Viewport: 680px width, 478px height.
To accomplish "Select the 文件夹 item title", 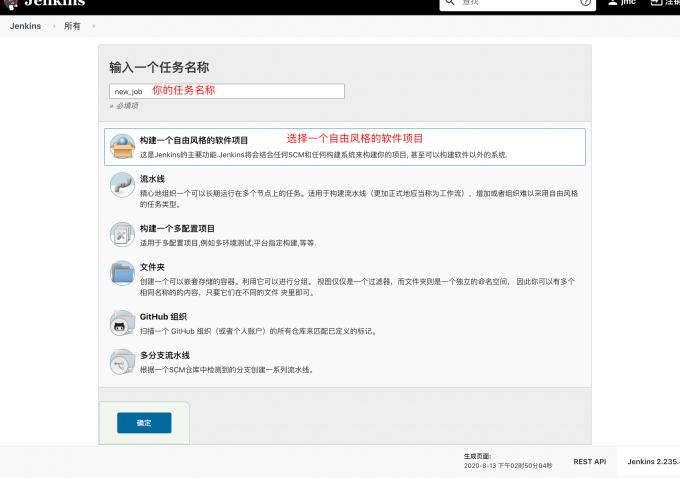I will 152,267.
